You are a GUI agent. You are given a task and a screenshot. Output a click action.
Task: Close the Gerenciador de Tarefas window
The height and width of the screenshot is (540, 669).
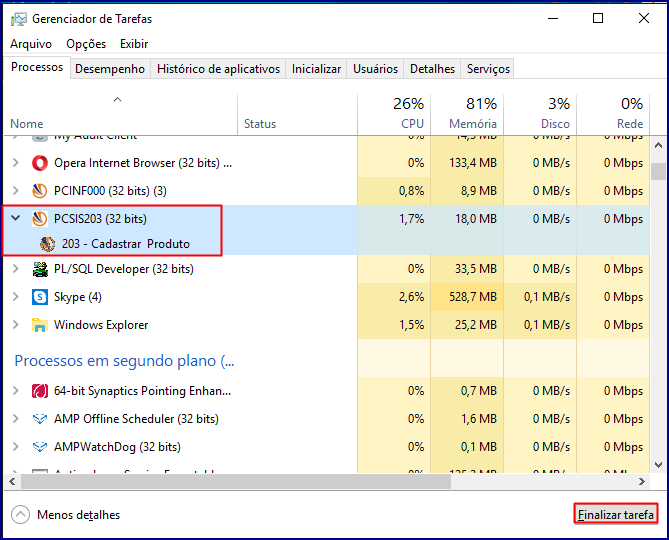(644, 18)
